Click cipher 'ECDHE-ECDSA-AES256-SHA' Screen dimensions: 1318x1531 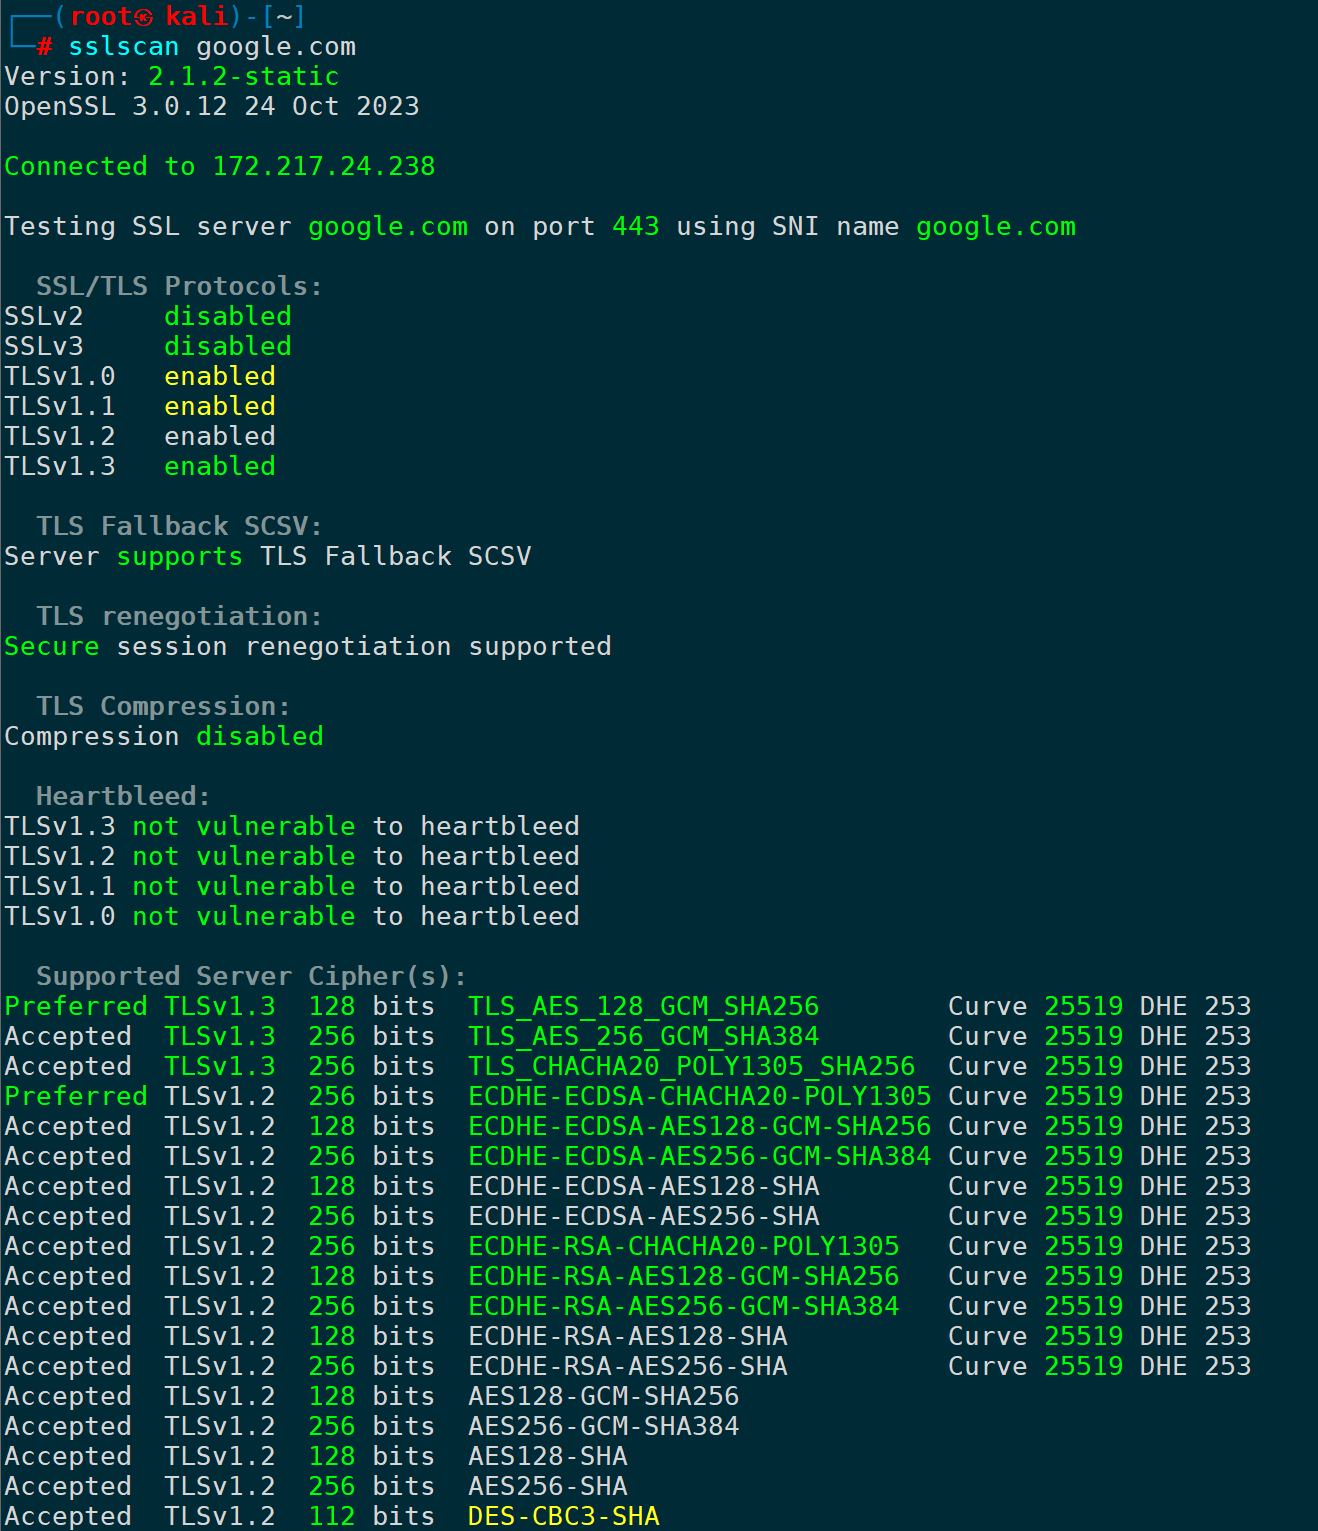[x=644, y=1217]
